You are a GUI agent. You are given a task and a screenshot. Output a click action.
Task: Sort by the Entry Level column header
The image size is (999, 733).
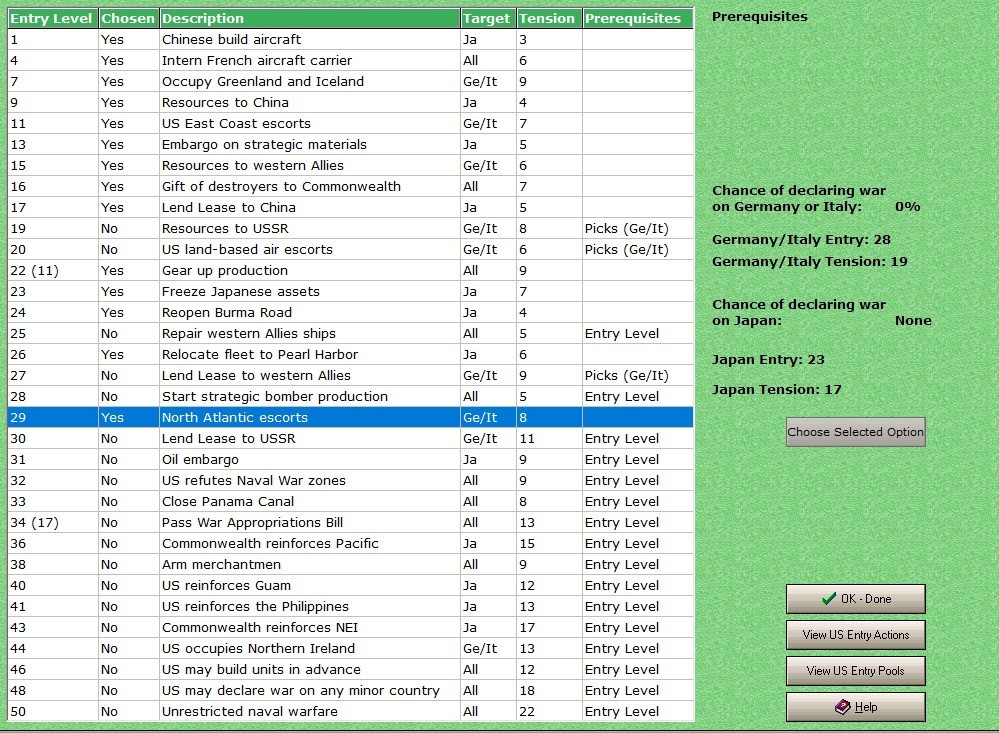click(x=53, y=18)
